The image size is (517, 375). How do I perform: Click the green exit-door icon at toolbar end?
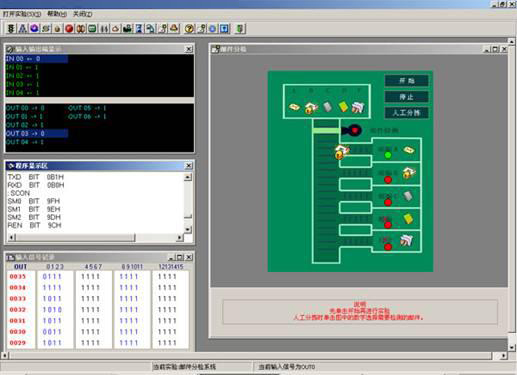point(239,29)
